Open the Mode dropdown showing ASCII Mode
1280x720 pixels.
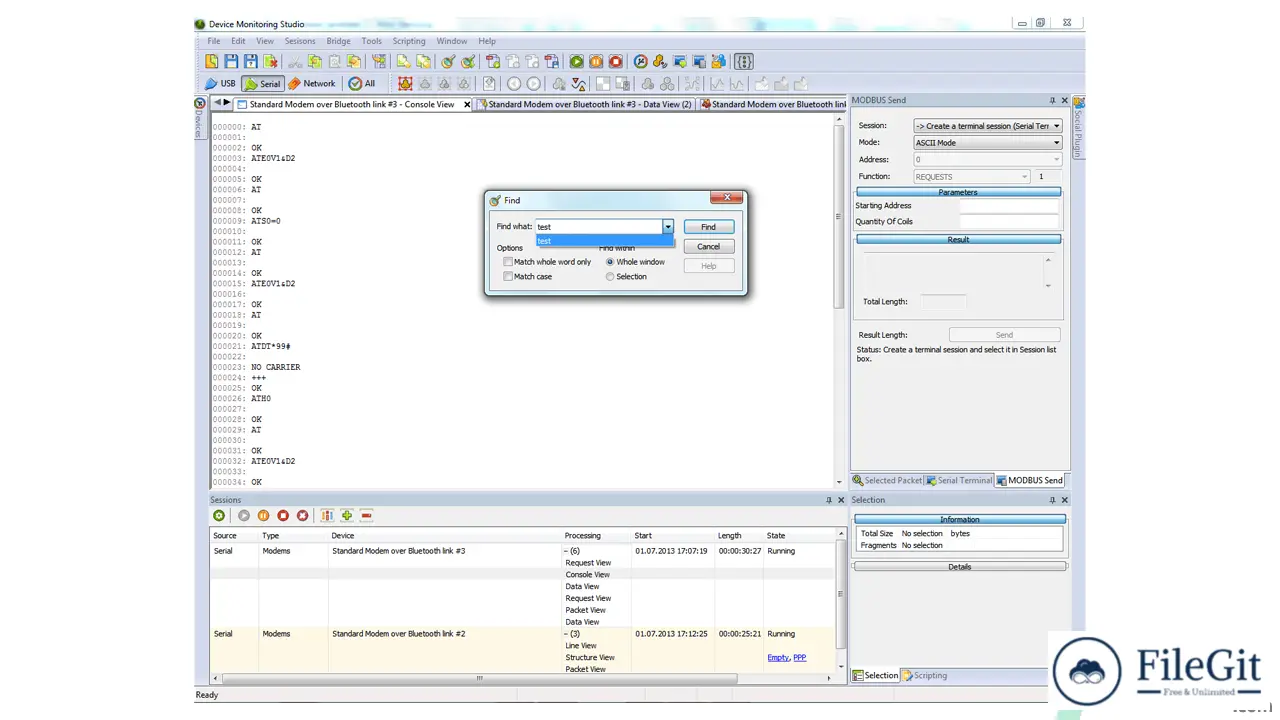(1057, 143)
